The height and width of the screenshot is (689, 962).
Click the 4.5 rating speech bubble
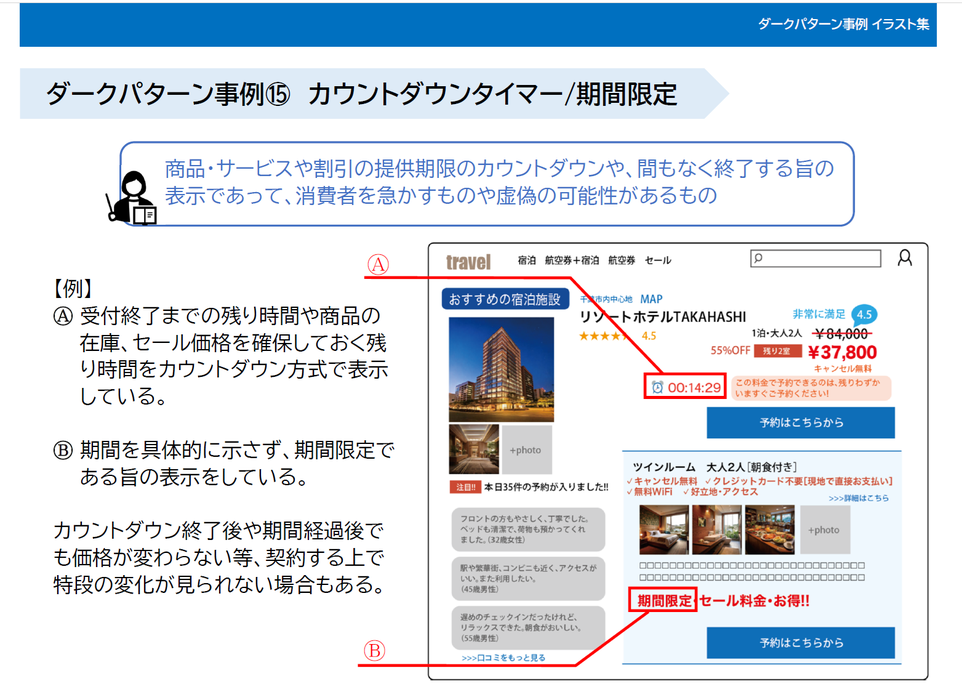[x=864, y=315]
